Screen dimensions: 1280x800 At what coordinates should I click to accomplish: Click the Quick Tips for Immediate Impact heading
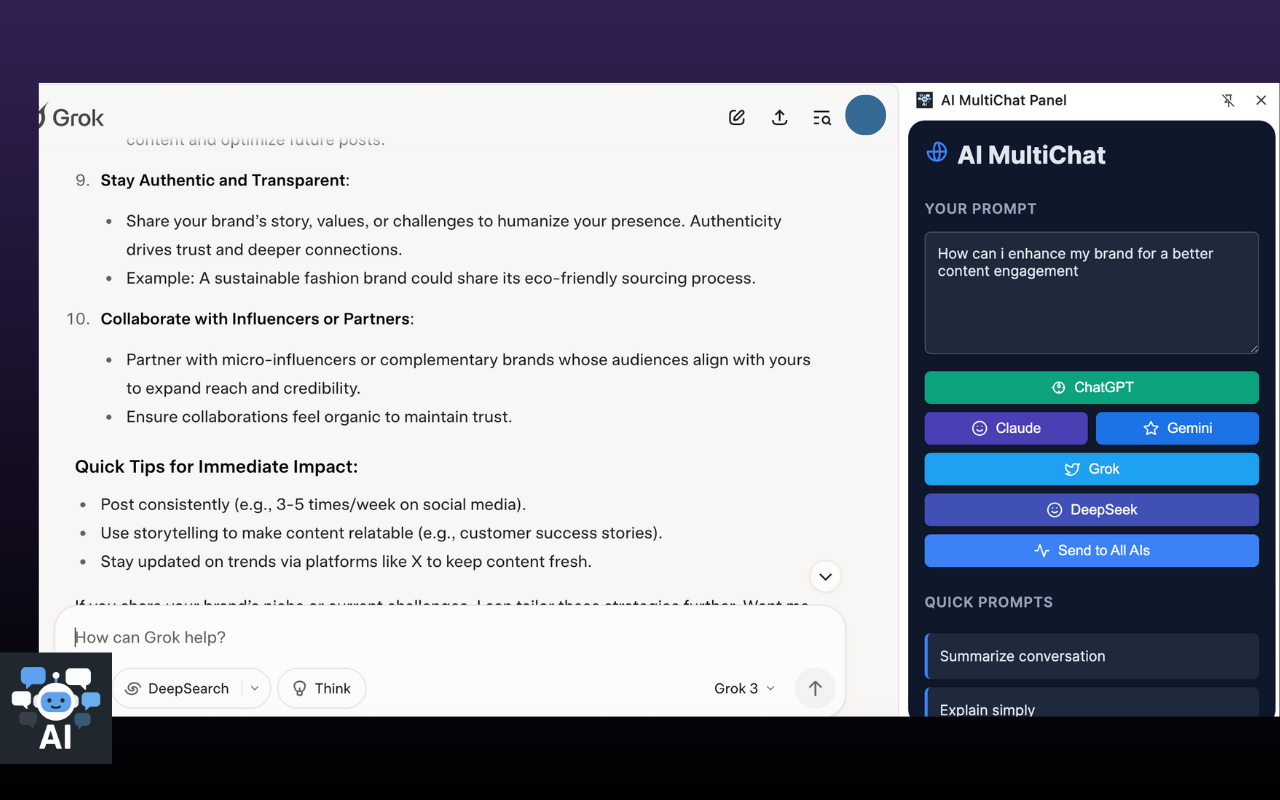click(x=216, y=467)
